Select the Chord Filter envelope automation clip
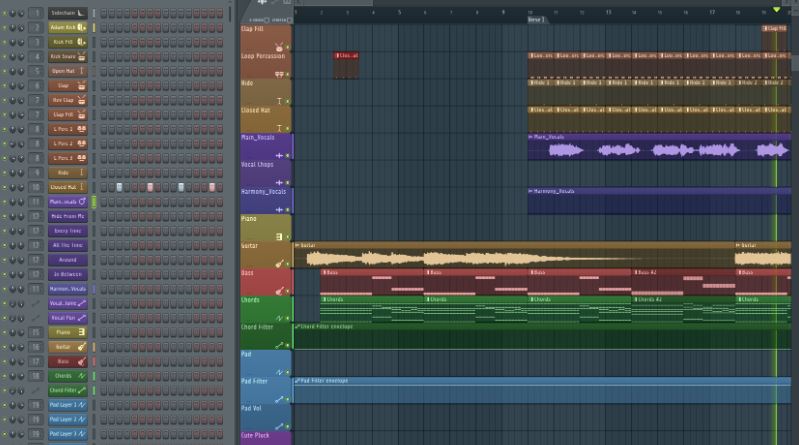Image resolution: width=799 pixels, height=445 pixels. coord(542,336)
